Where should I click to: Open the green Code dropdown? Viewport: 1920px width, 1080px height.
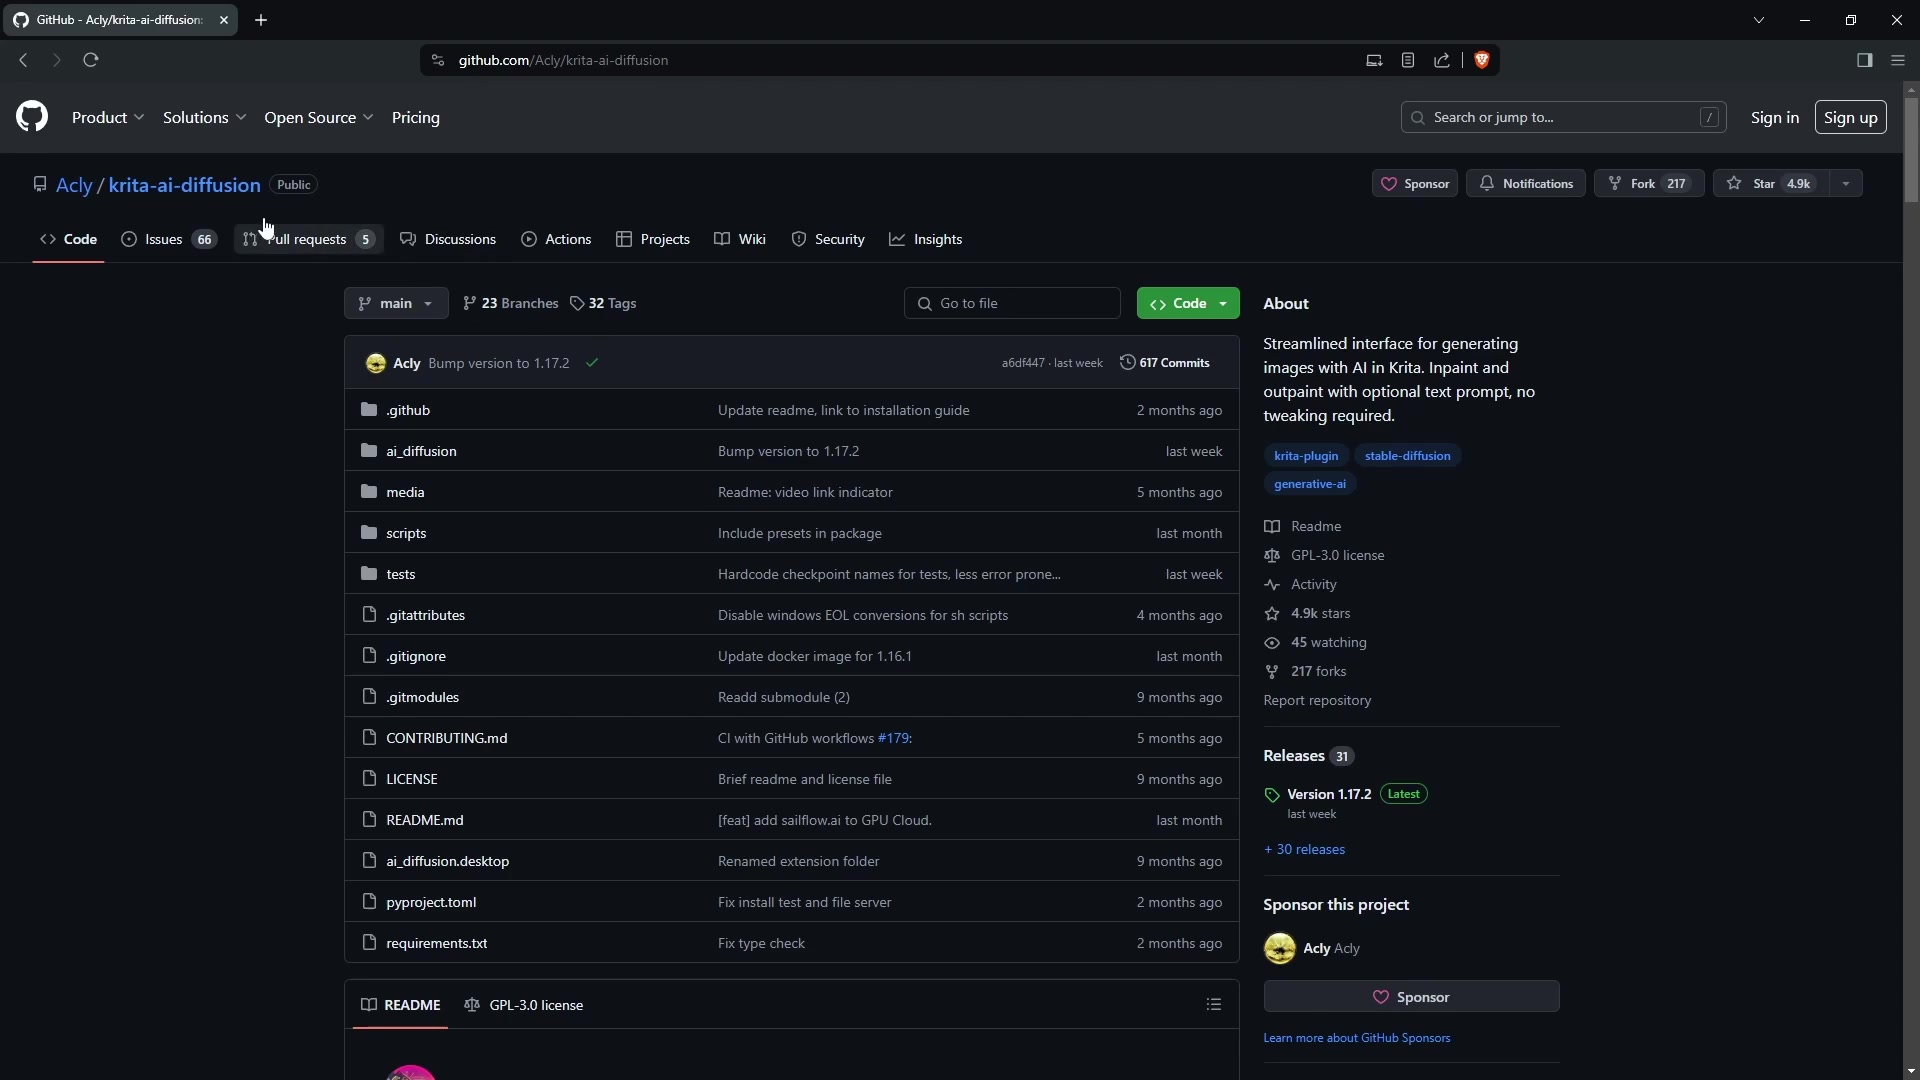pos(1188,303)
